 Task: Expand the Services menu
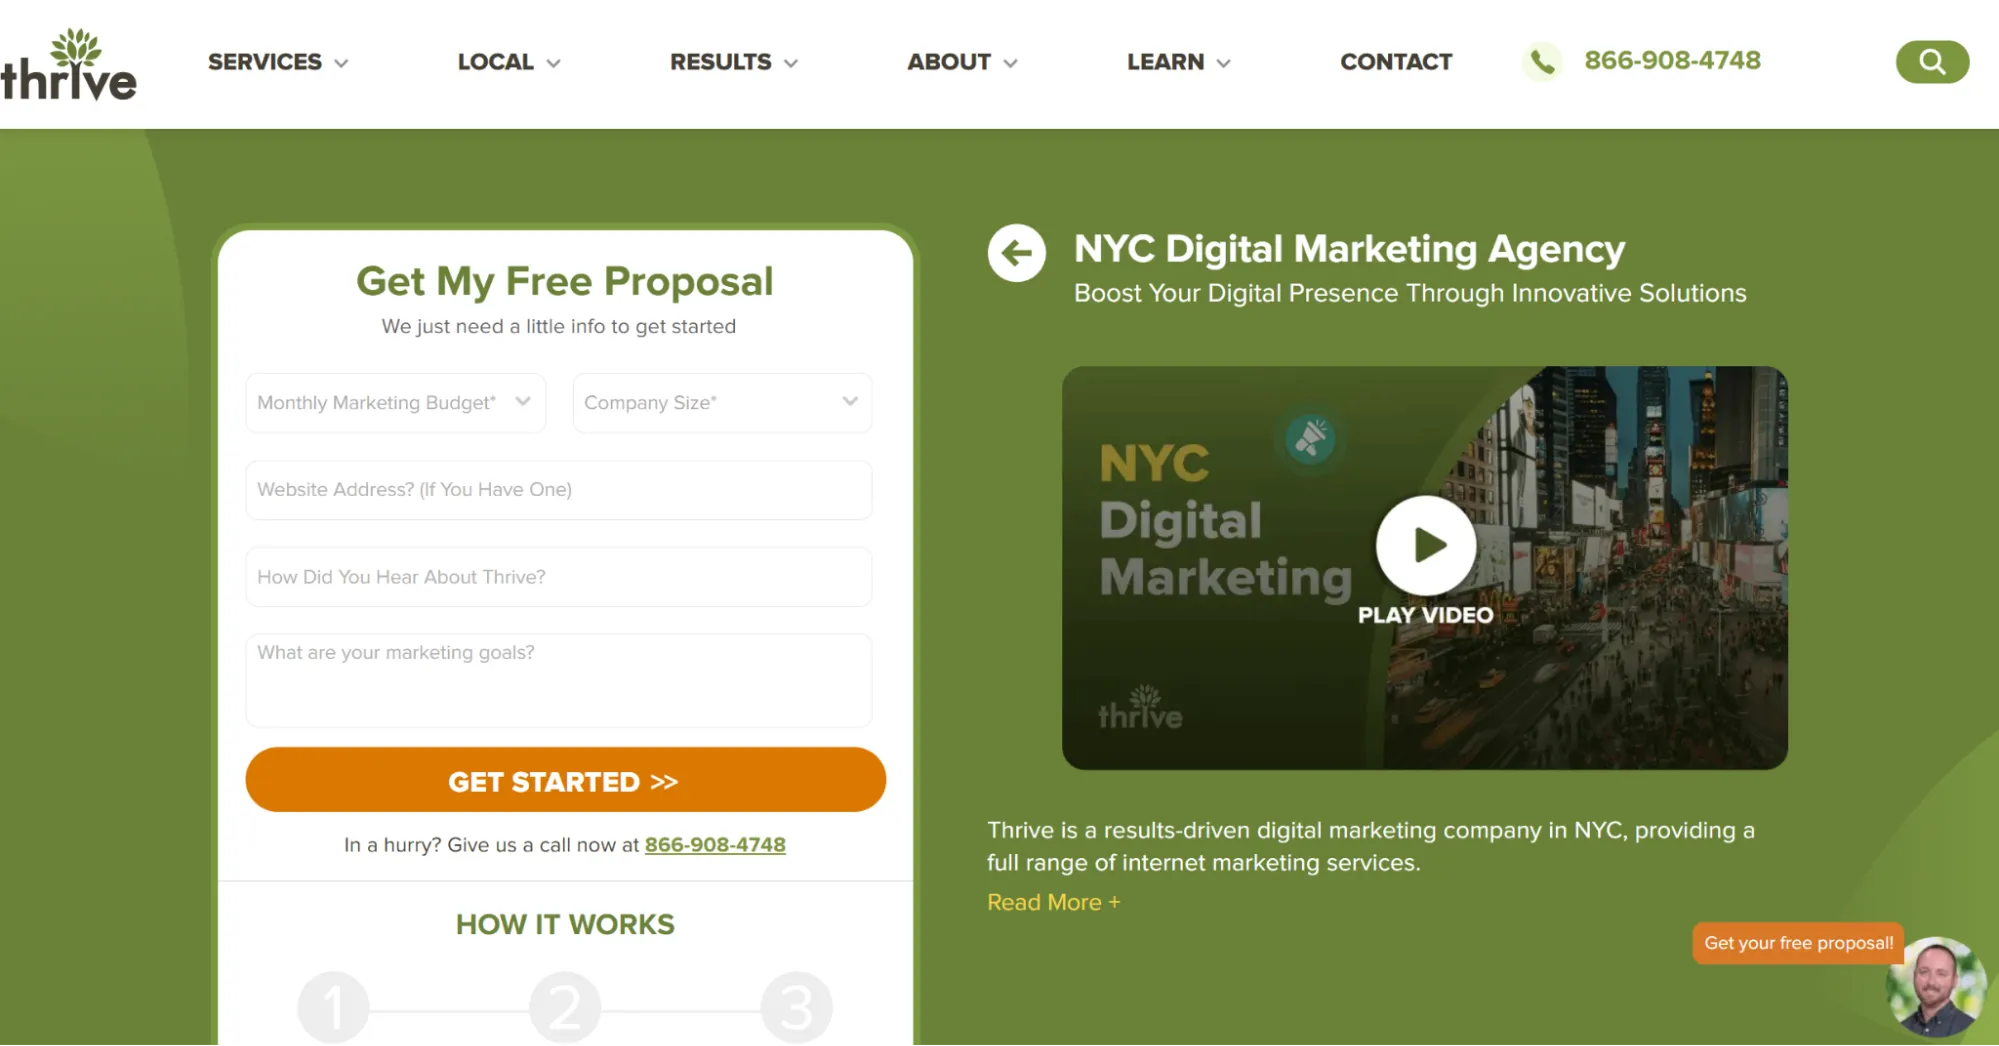click(278, 62)
